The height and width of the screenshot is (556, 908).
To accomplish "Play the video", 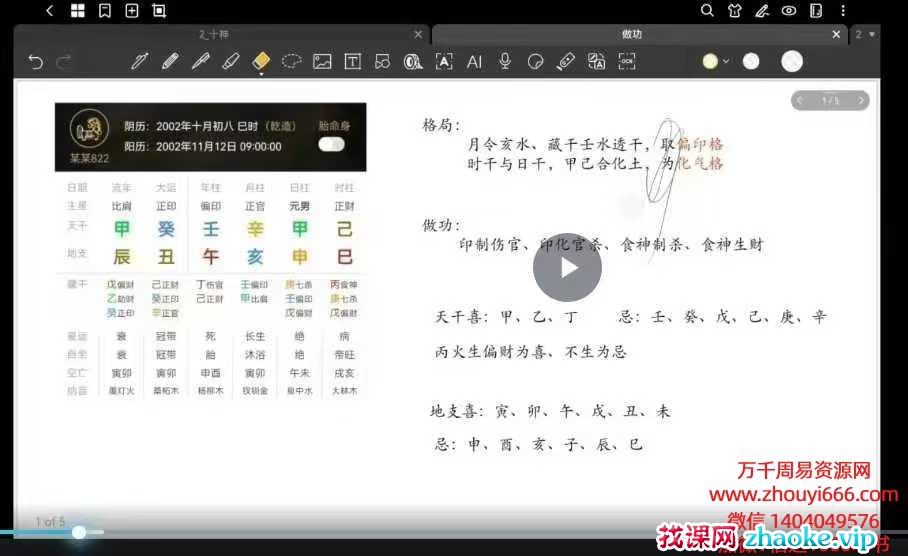I will click(x=567, y=267).
